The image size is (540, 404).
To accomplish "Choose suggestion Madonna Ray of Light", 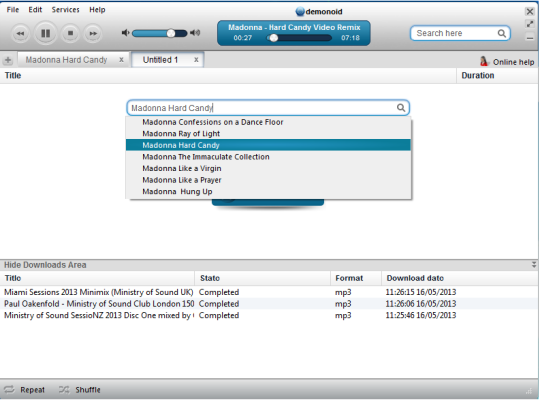I will click(x=268, y=134).
